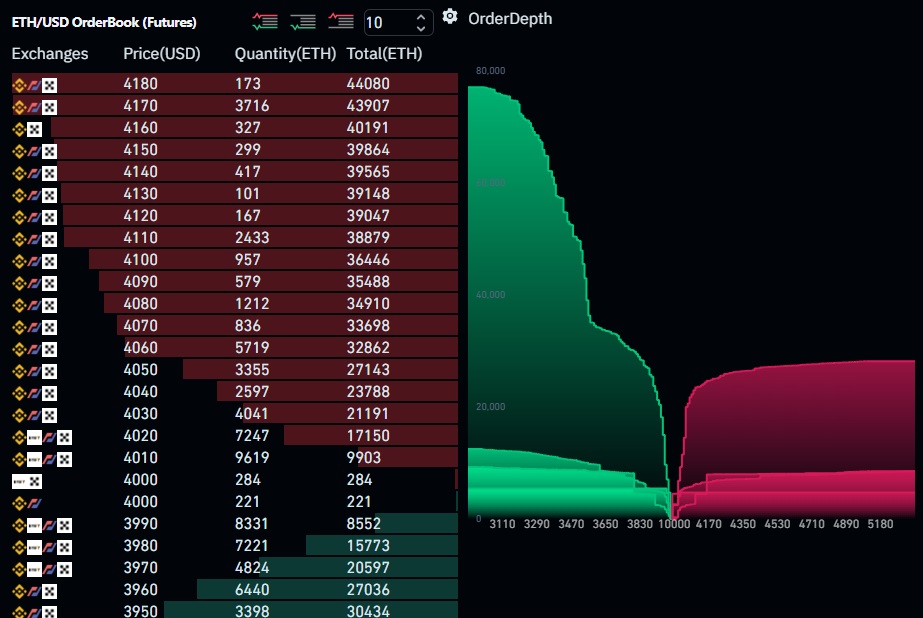
Task: Click the Bybit icon in the 4010 row
Action: (x=34, y=459)
